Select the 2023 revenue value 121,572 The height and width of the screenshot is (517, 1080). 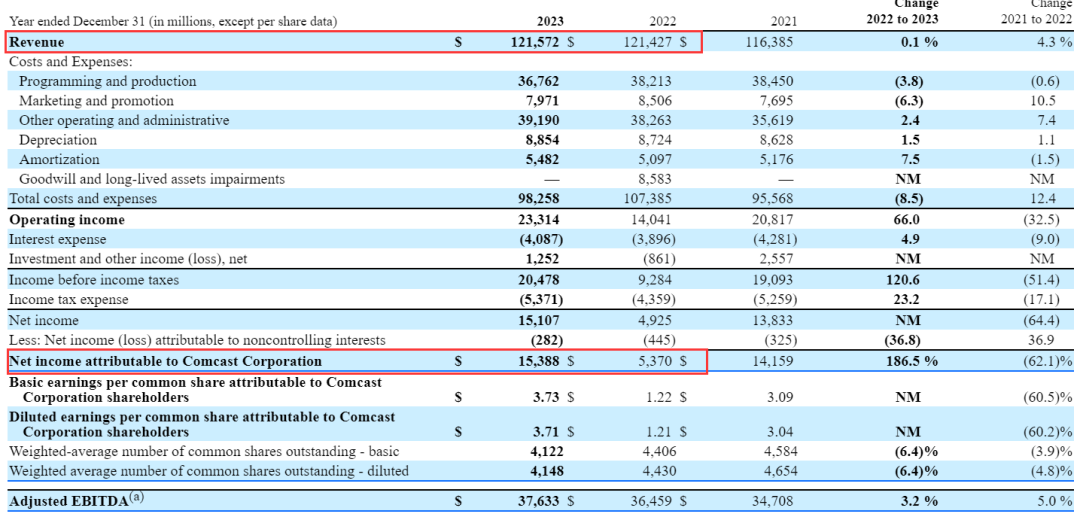(x=531, y=43)
